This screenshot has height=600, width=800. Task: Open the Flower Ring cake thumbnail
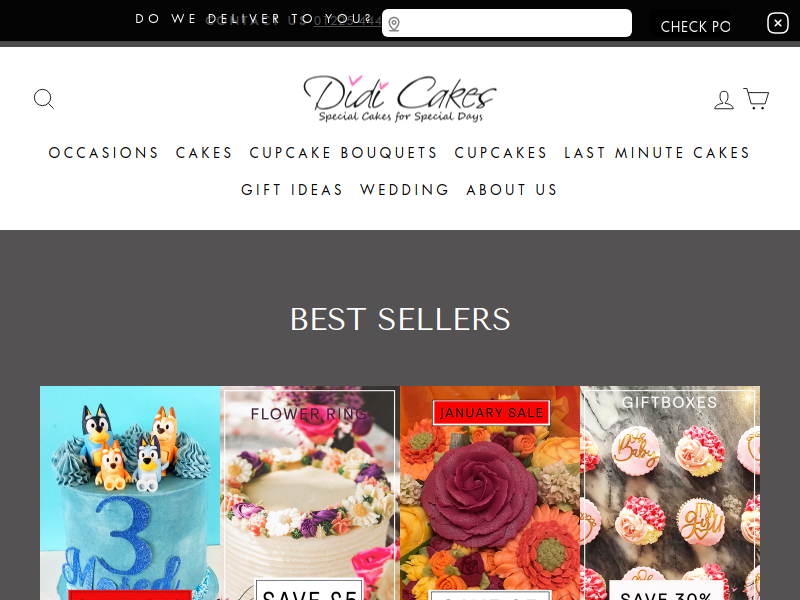tap(310, 493)
